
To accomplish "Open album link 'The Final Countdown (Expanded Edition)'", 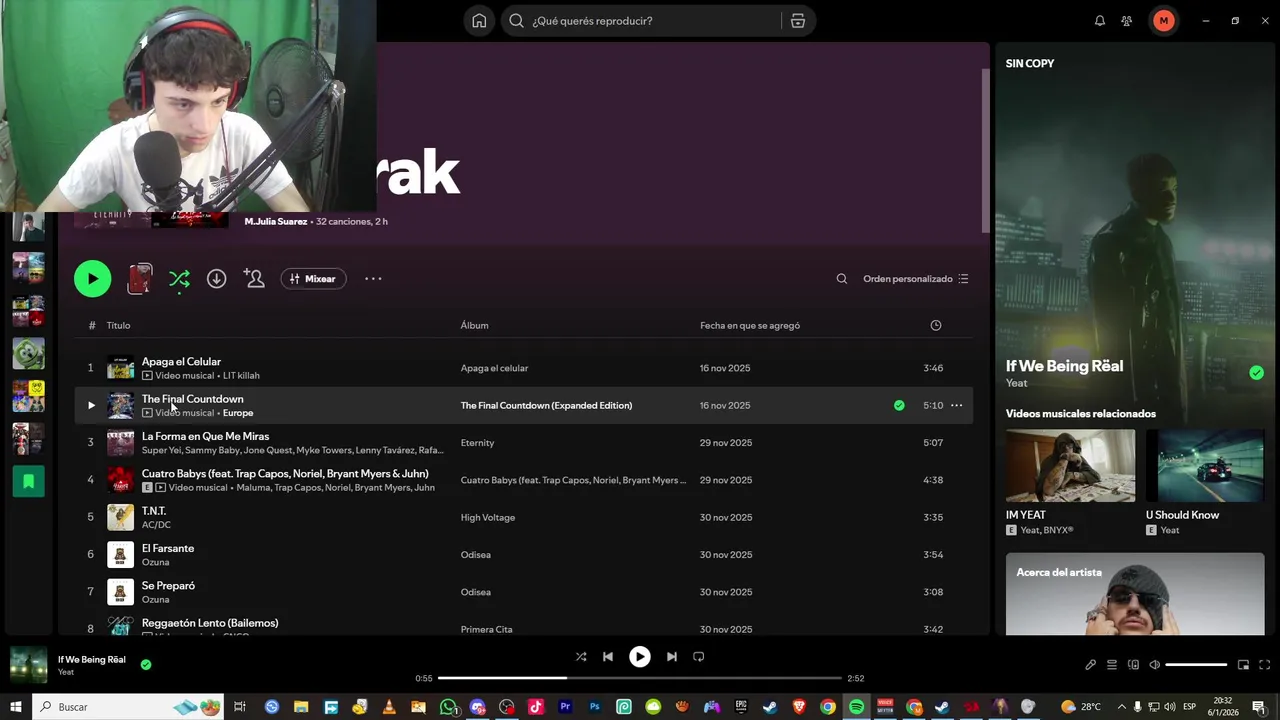I will tap(546, 405).
